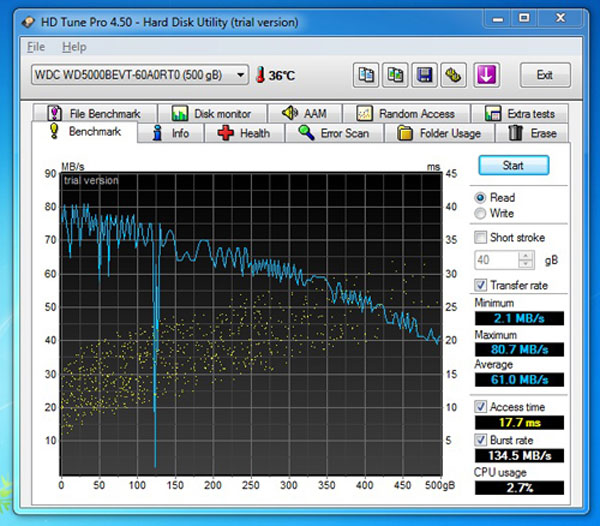Click the copy screenshot toolbar icon
Screen dimensions: 600x526
click(x=396, y=75)
